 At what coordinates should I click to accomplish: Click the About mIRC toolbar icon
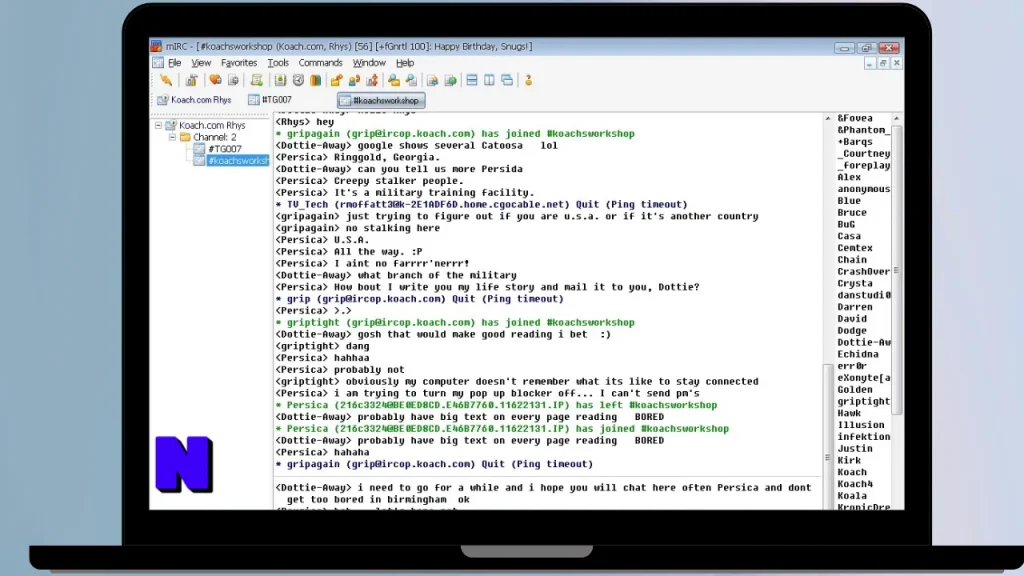coord(528,80)
